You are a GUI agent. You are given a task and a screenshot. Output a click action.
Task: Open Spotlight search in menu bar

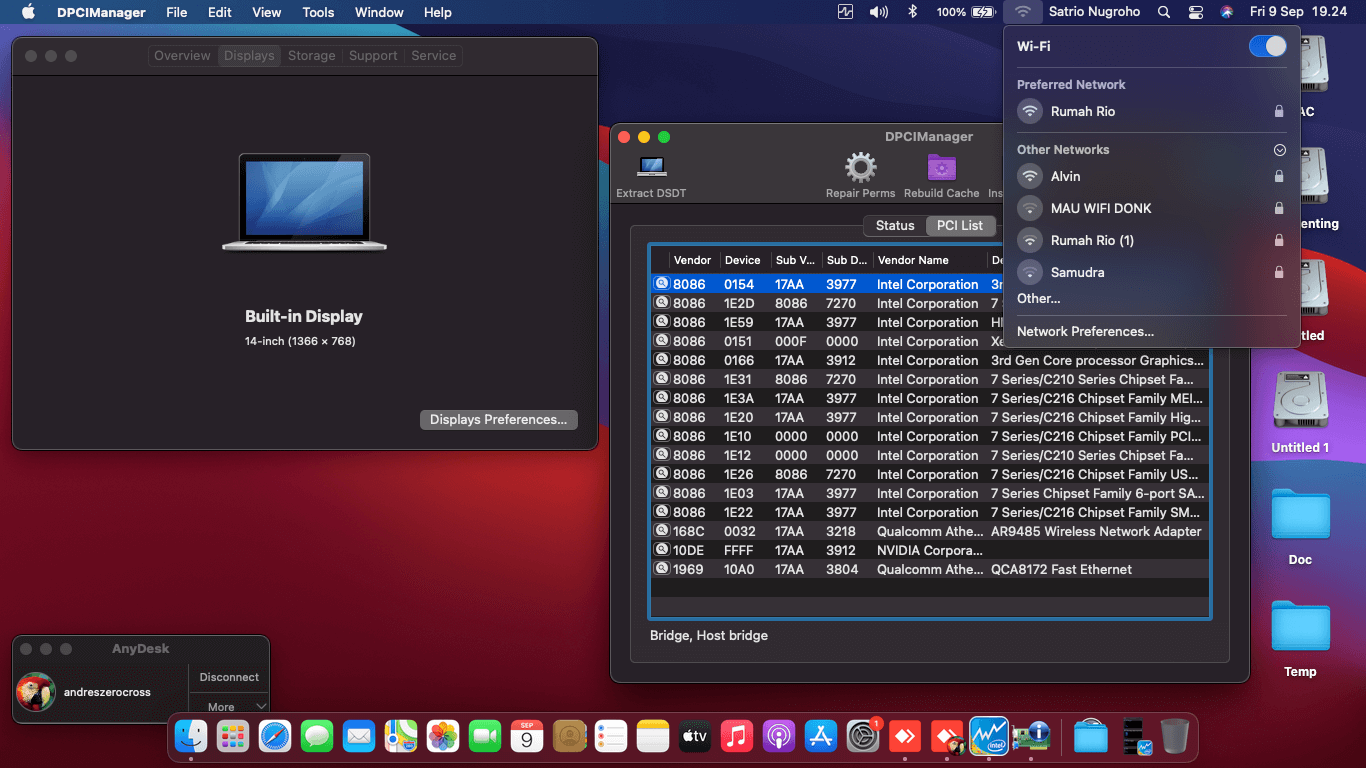1163,12
